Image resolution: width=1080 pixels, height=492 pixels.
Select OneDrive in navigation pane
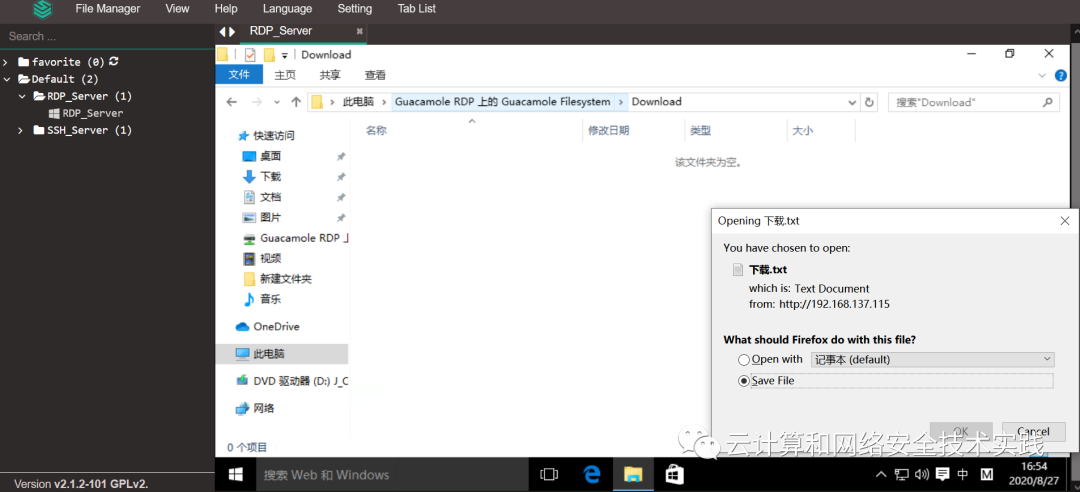point(268,327)
